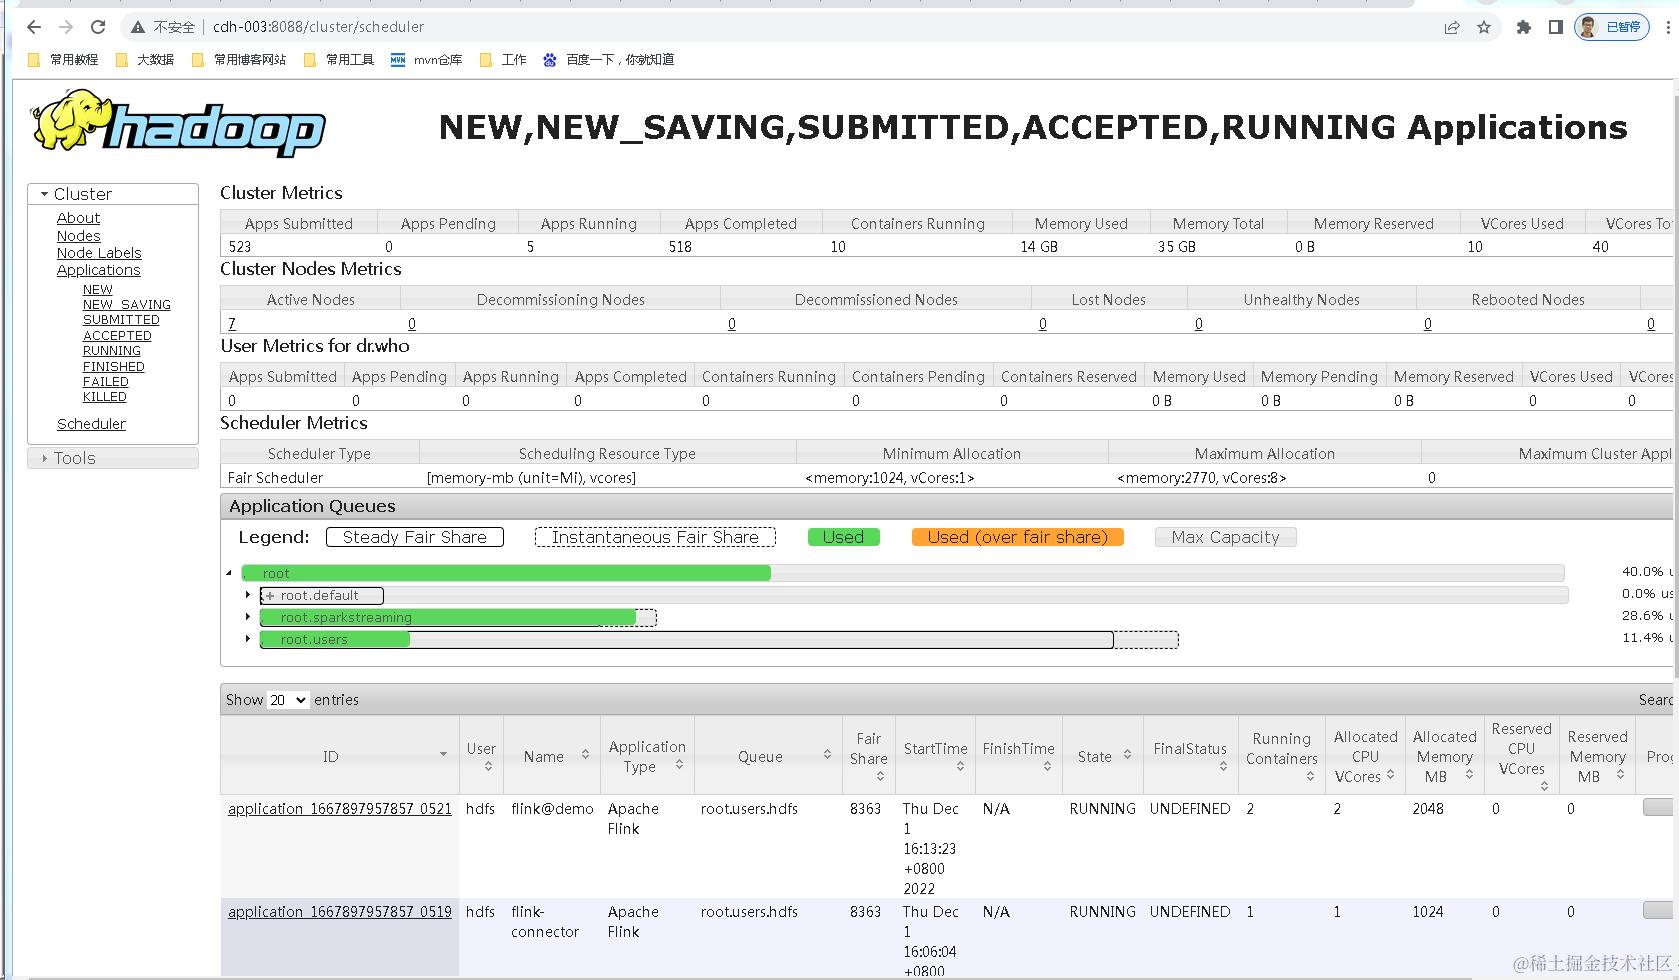Click the expand arrow beside root.users queue
The image size is (1679, 980).
click(248, 639)
